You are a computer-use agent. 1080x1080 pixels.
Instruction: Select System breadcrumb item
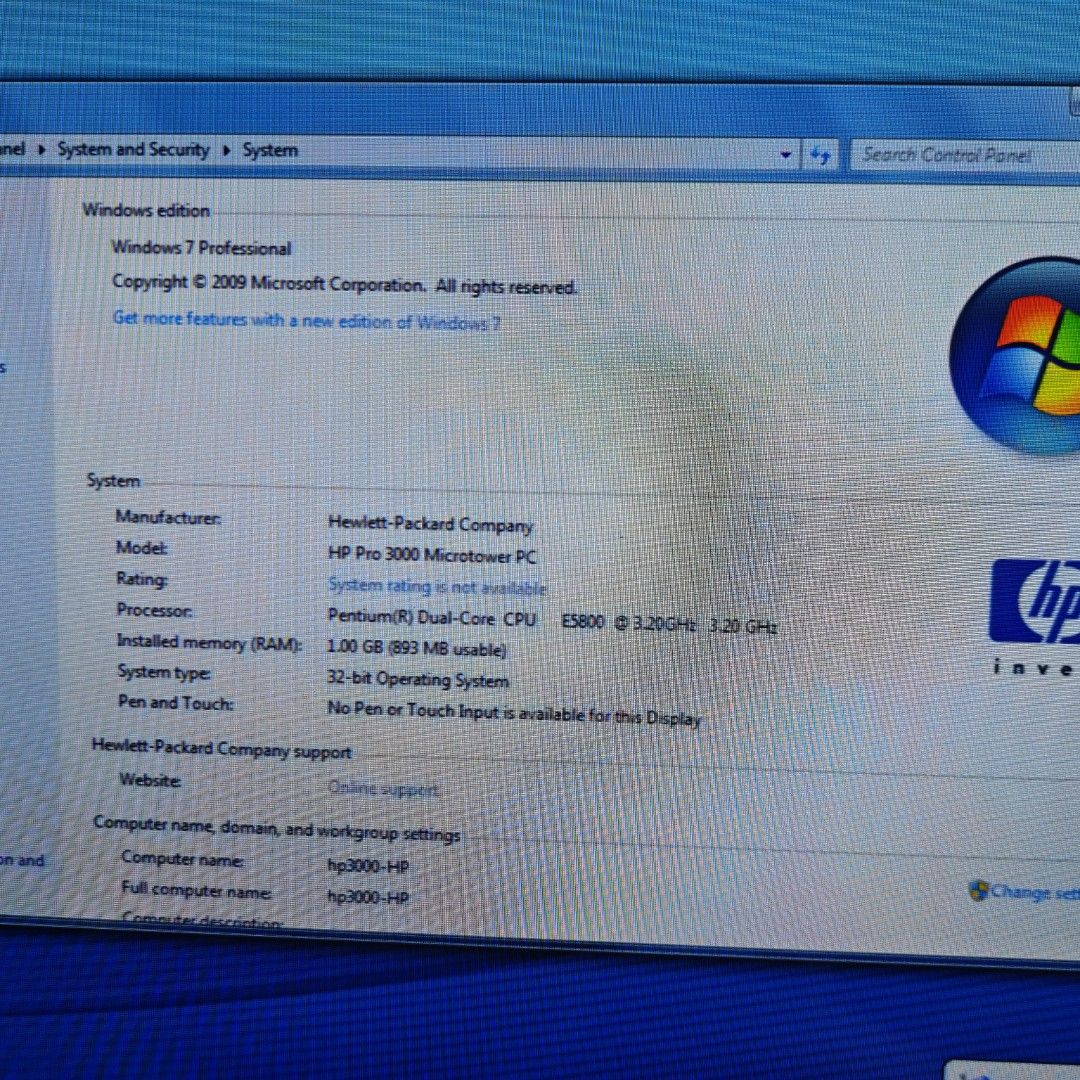point(270,150)
